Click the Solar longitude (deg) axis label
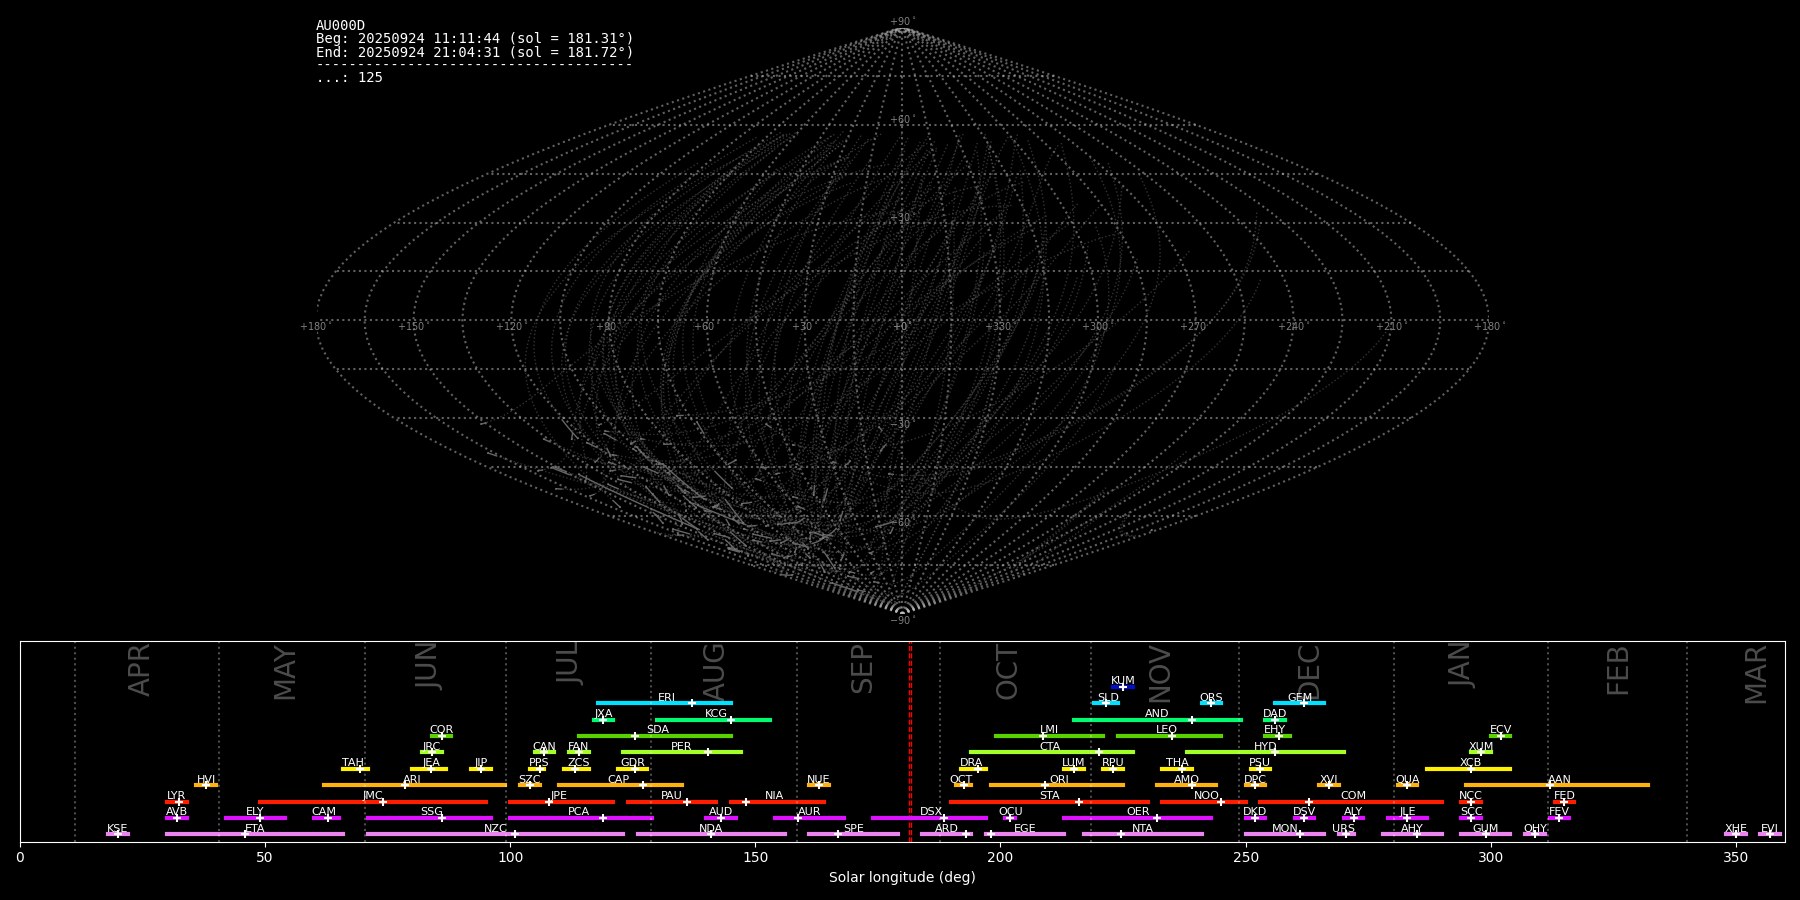This screenshot has width=1800, height=900. 902,877
